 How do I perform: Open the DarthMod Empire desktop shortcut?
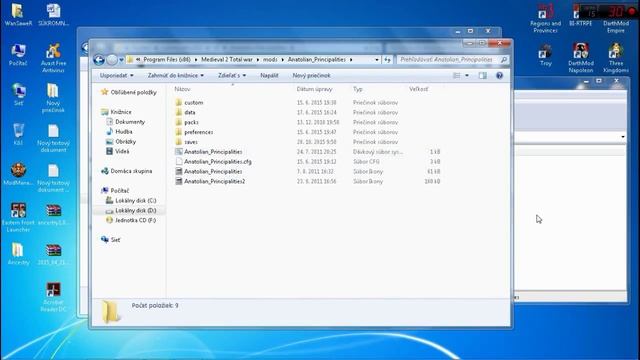[x=616, y=20]
